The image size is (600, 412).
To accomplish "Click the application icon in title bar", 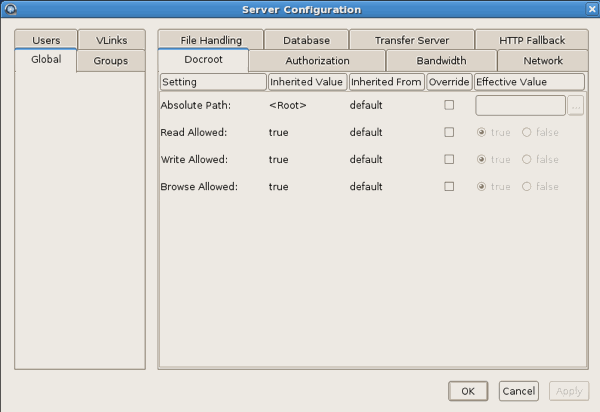I will (x=11, y=9).
